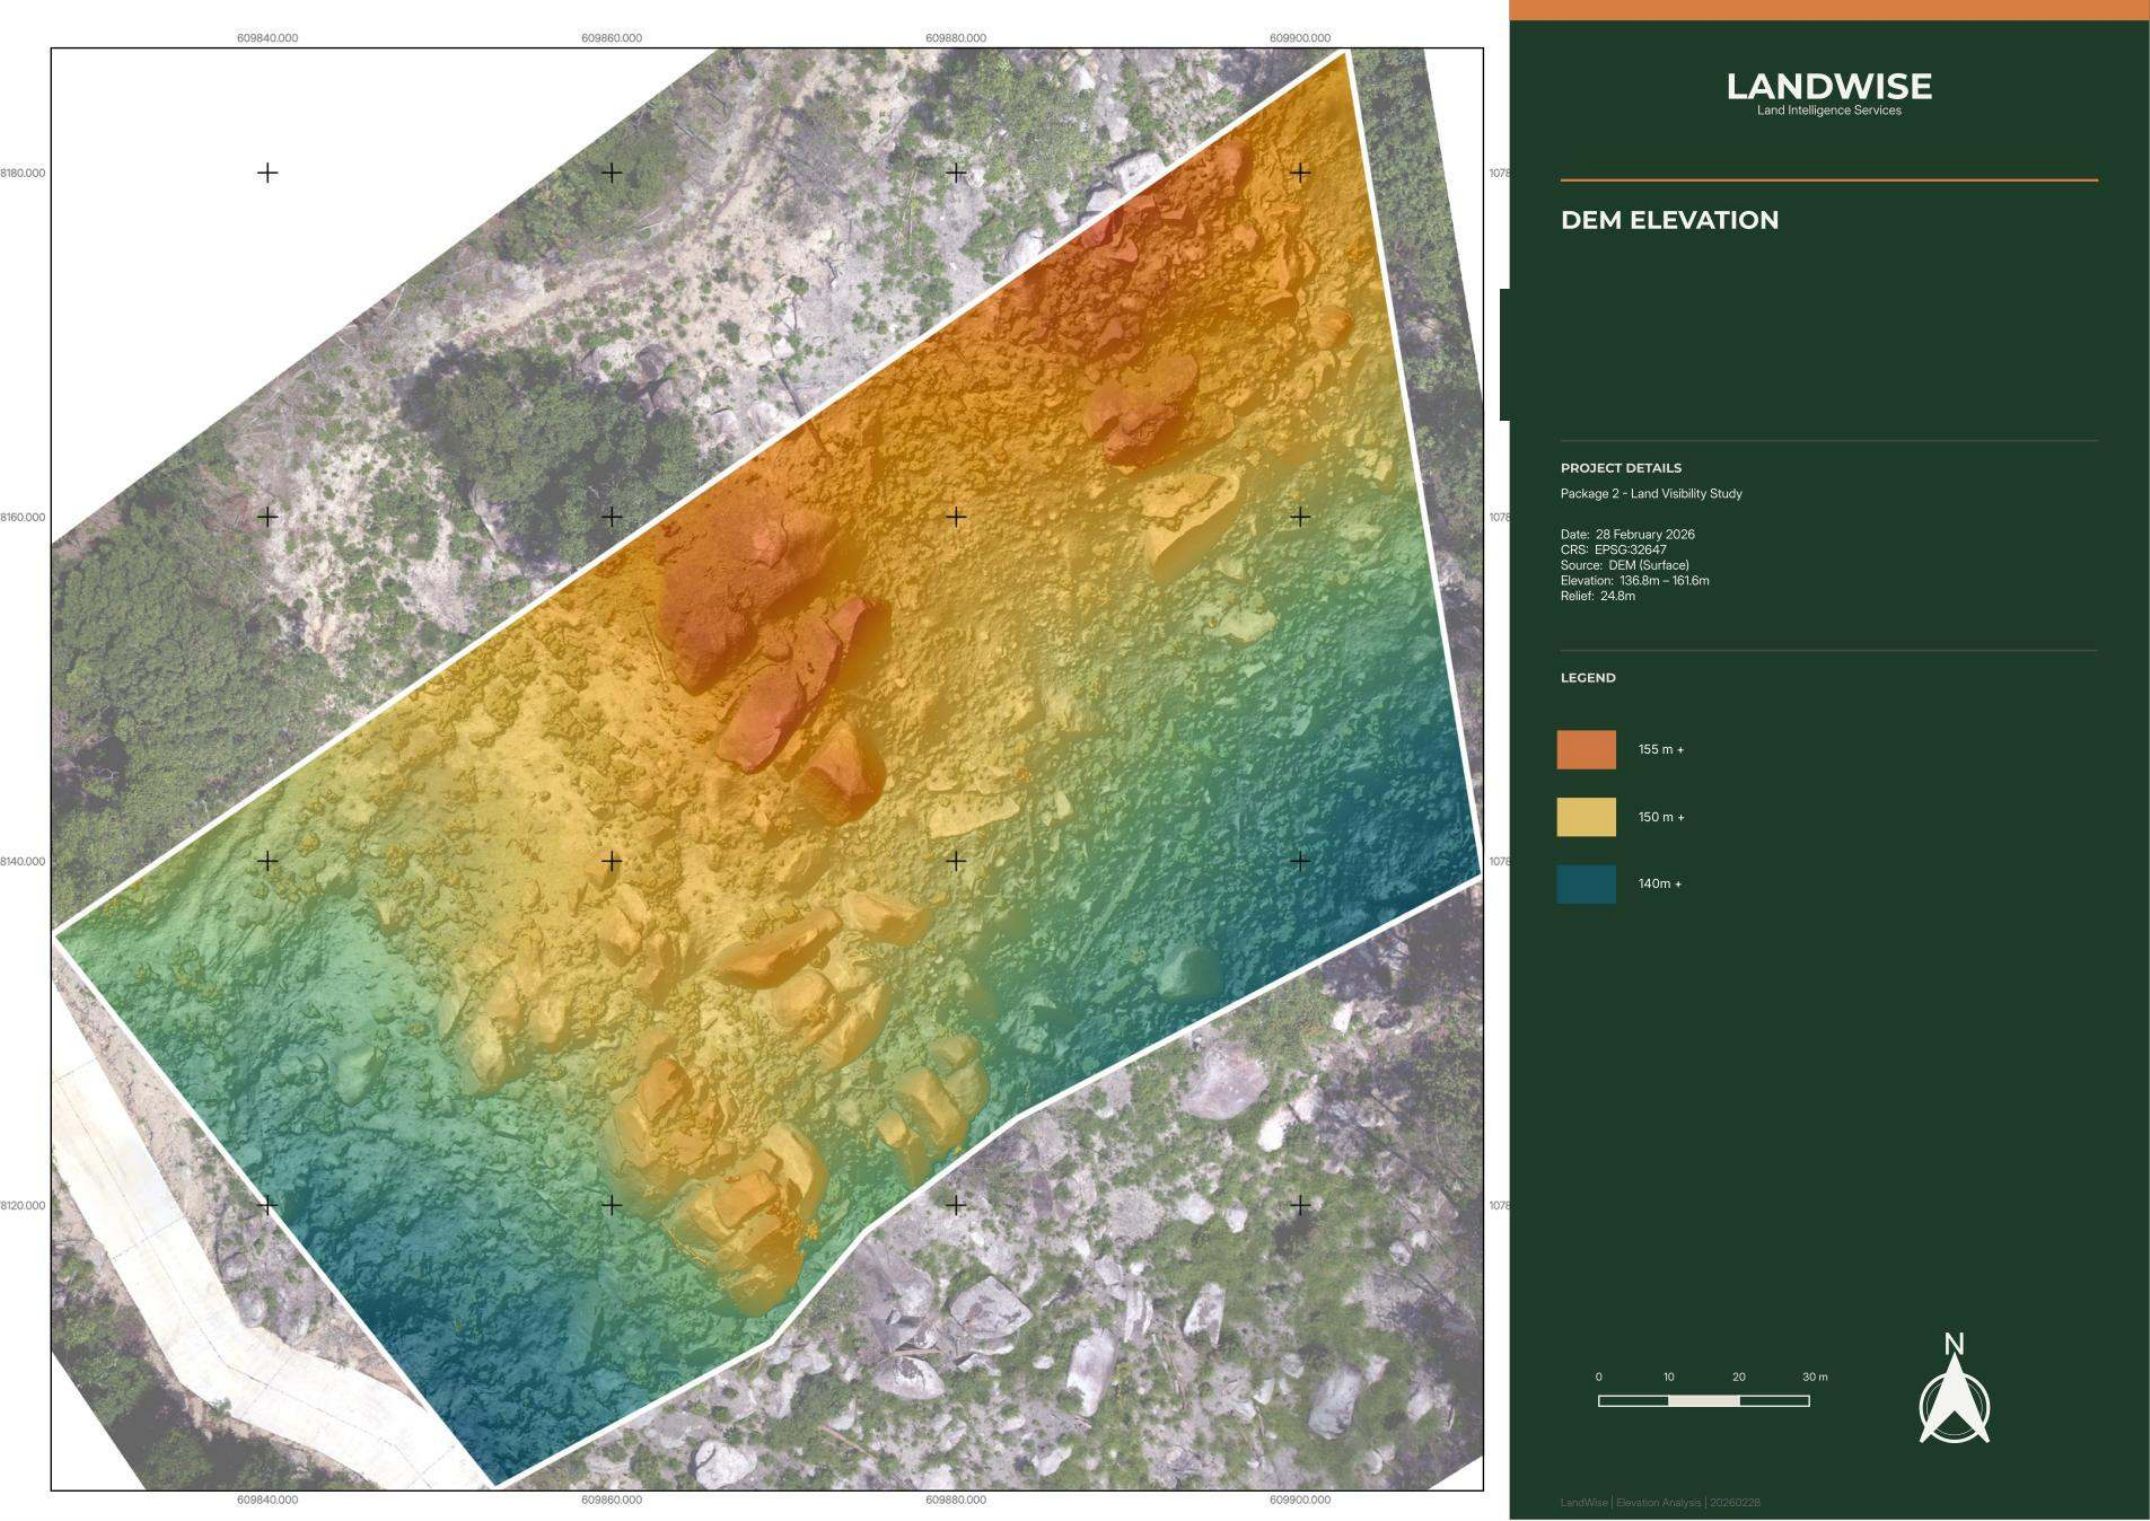Click the bottom-edge coordinate label 609840.000

[x=267, y=1500]
